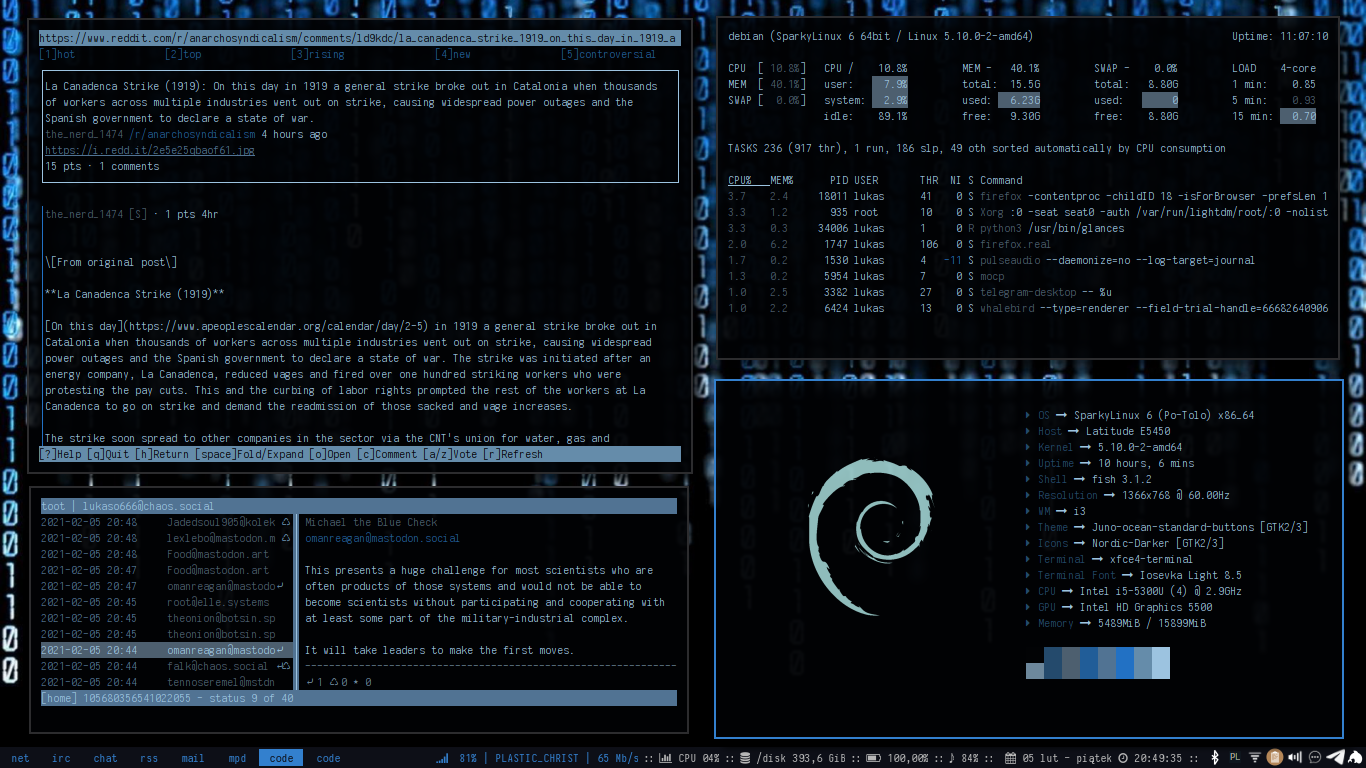Switch to the net workspace
This screenshot has width=1366, height=768.
point(20,758)
